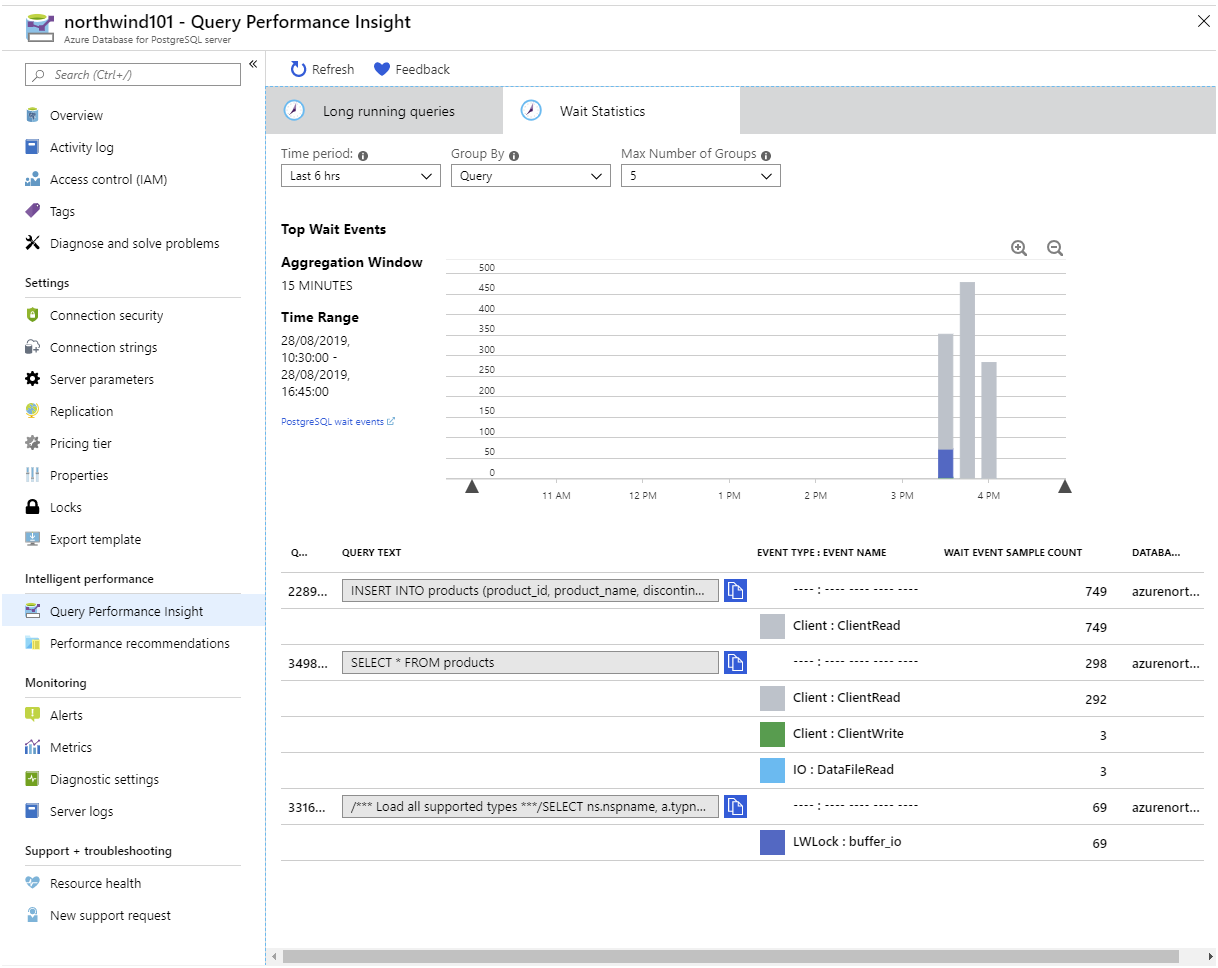
Task: Click the blue segment of the chart bar
Action: pyautogui.click(x=945, y=464)
